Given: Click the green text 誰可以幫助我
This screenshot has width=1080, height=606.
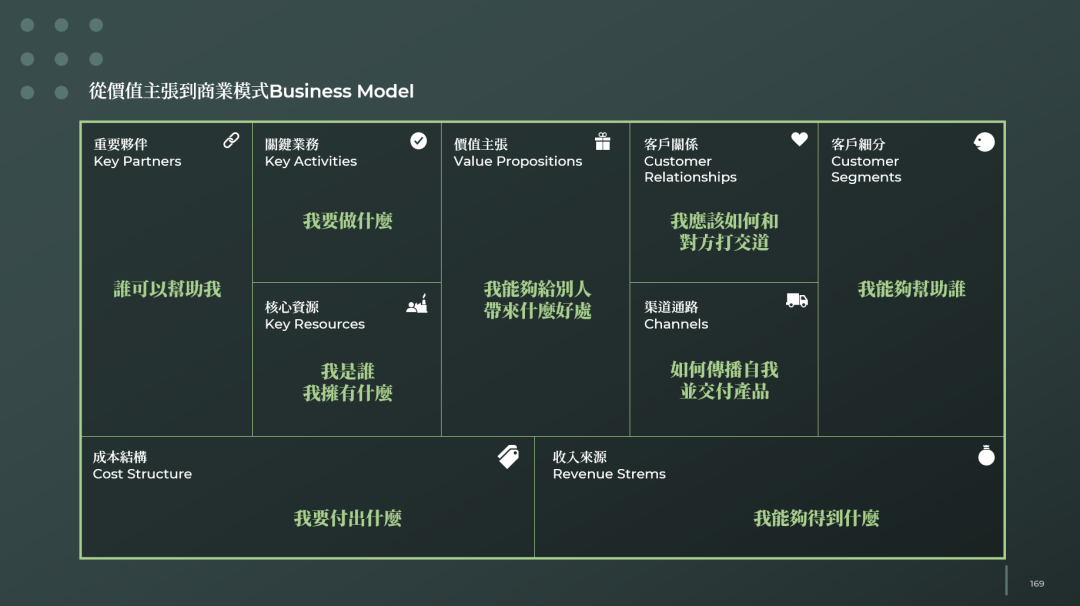Looking at the screenshot, I should pyautogui.click(x=167, y=289).
